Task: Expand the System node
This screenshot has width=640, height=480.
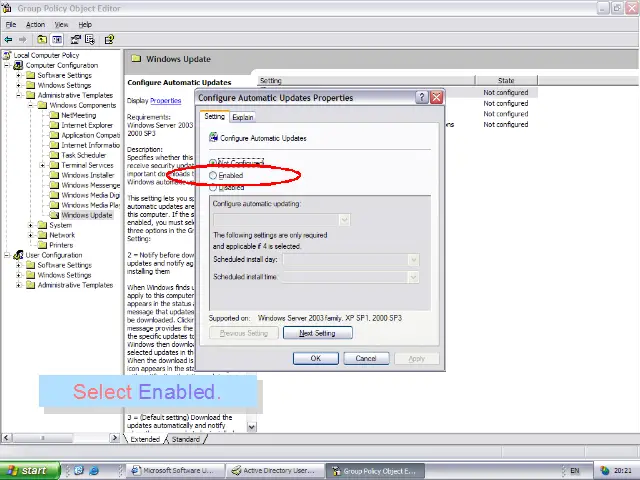Action: [31, 225]
